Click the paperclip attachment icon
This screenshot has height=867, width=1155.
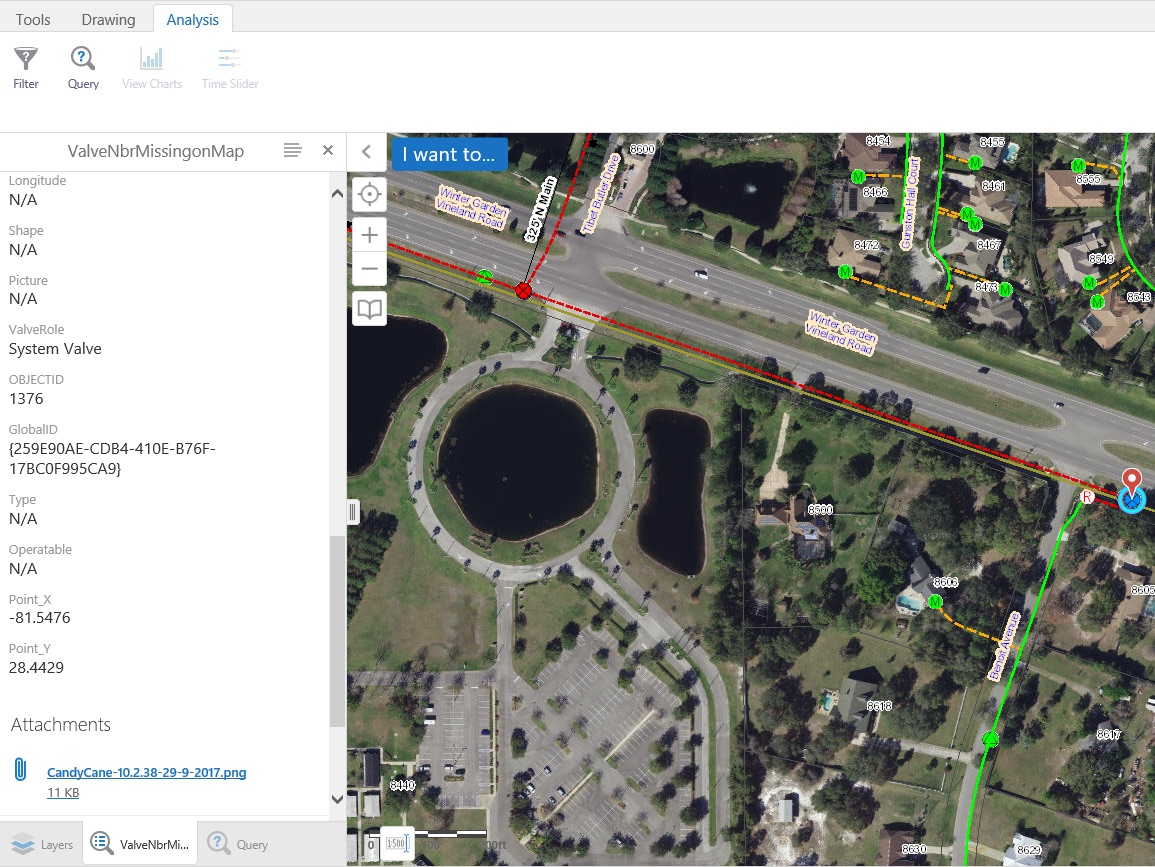[21, 769]
